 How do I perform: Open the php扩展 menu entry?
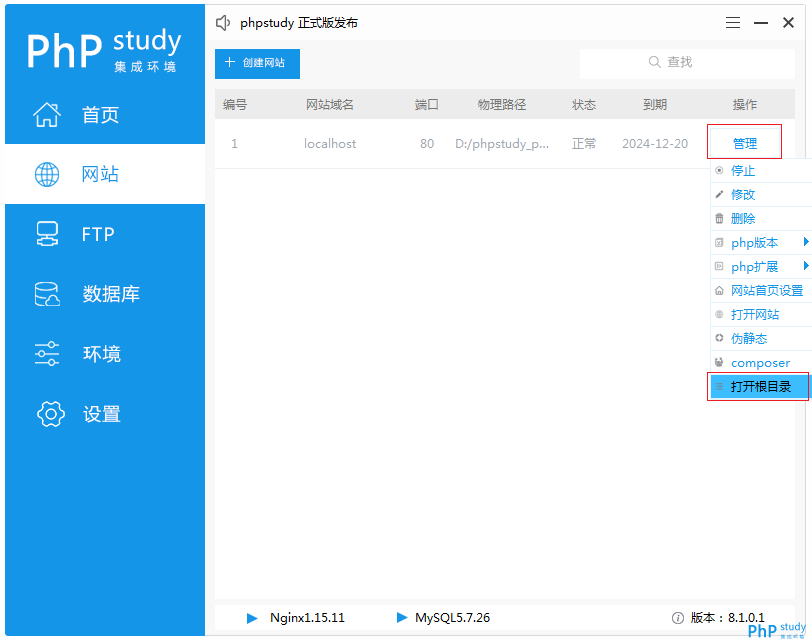coord(761,267)
